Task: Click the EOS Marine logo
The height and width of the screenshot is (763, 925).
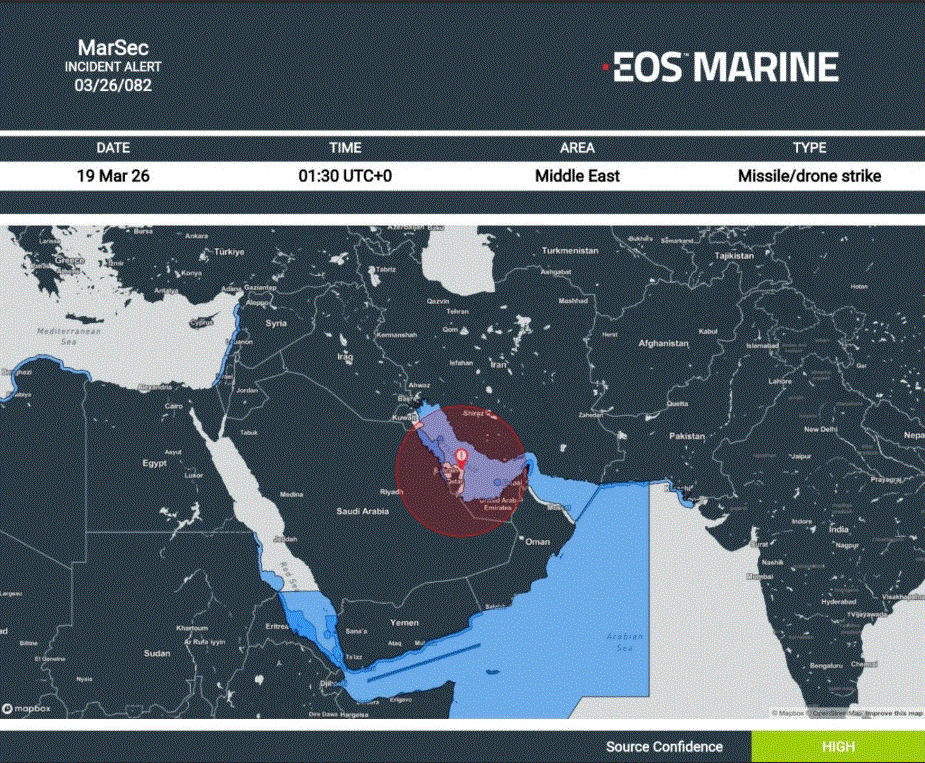Action: [720, 67]
